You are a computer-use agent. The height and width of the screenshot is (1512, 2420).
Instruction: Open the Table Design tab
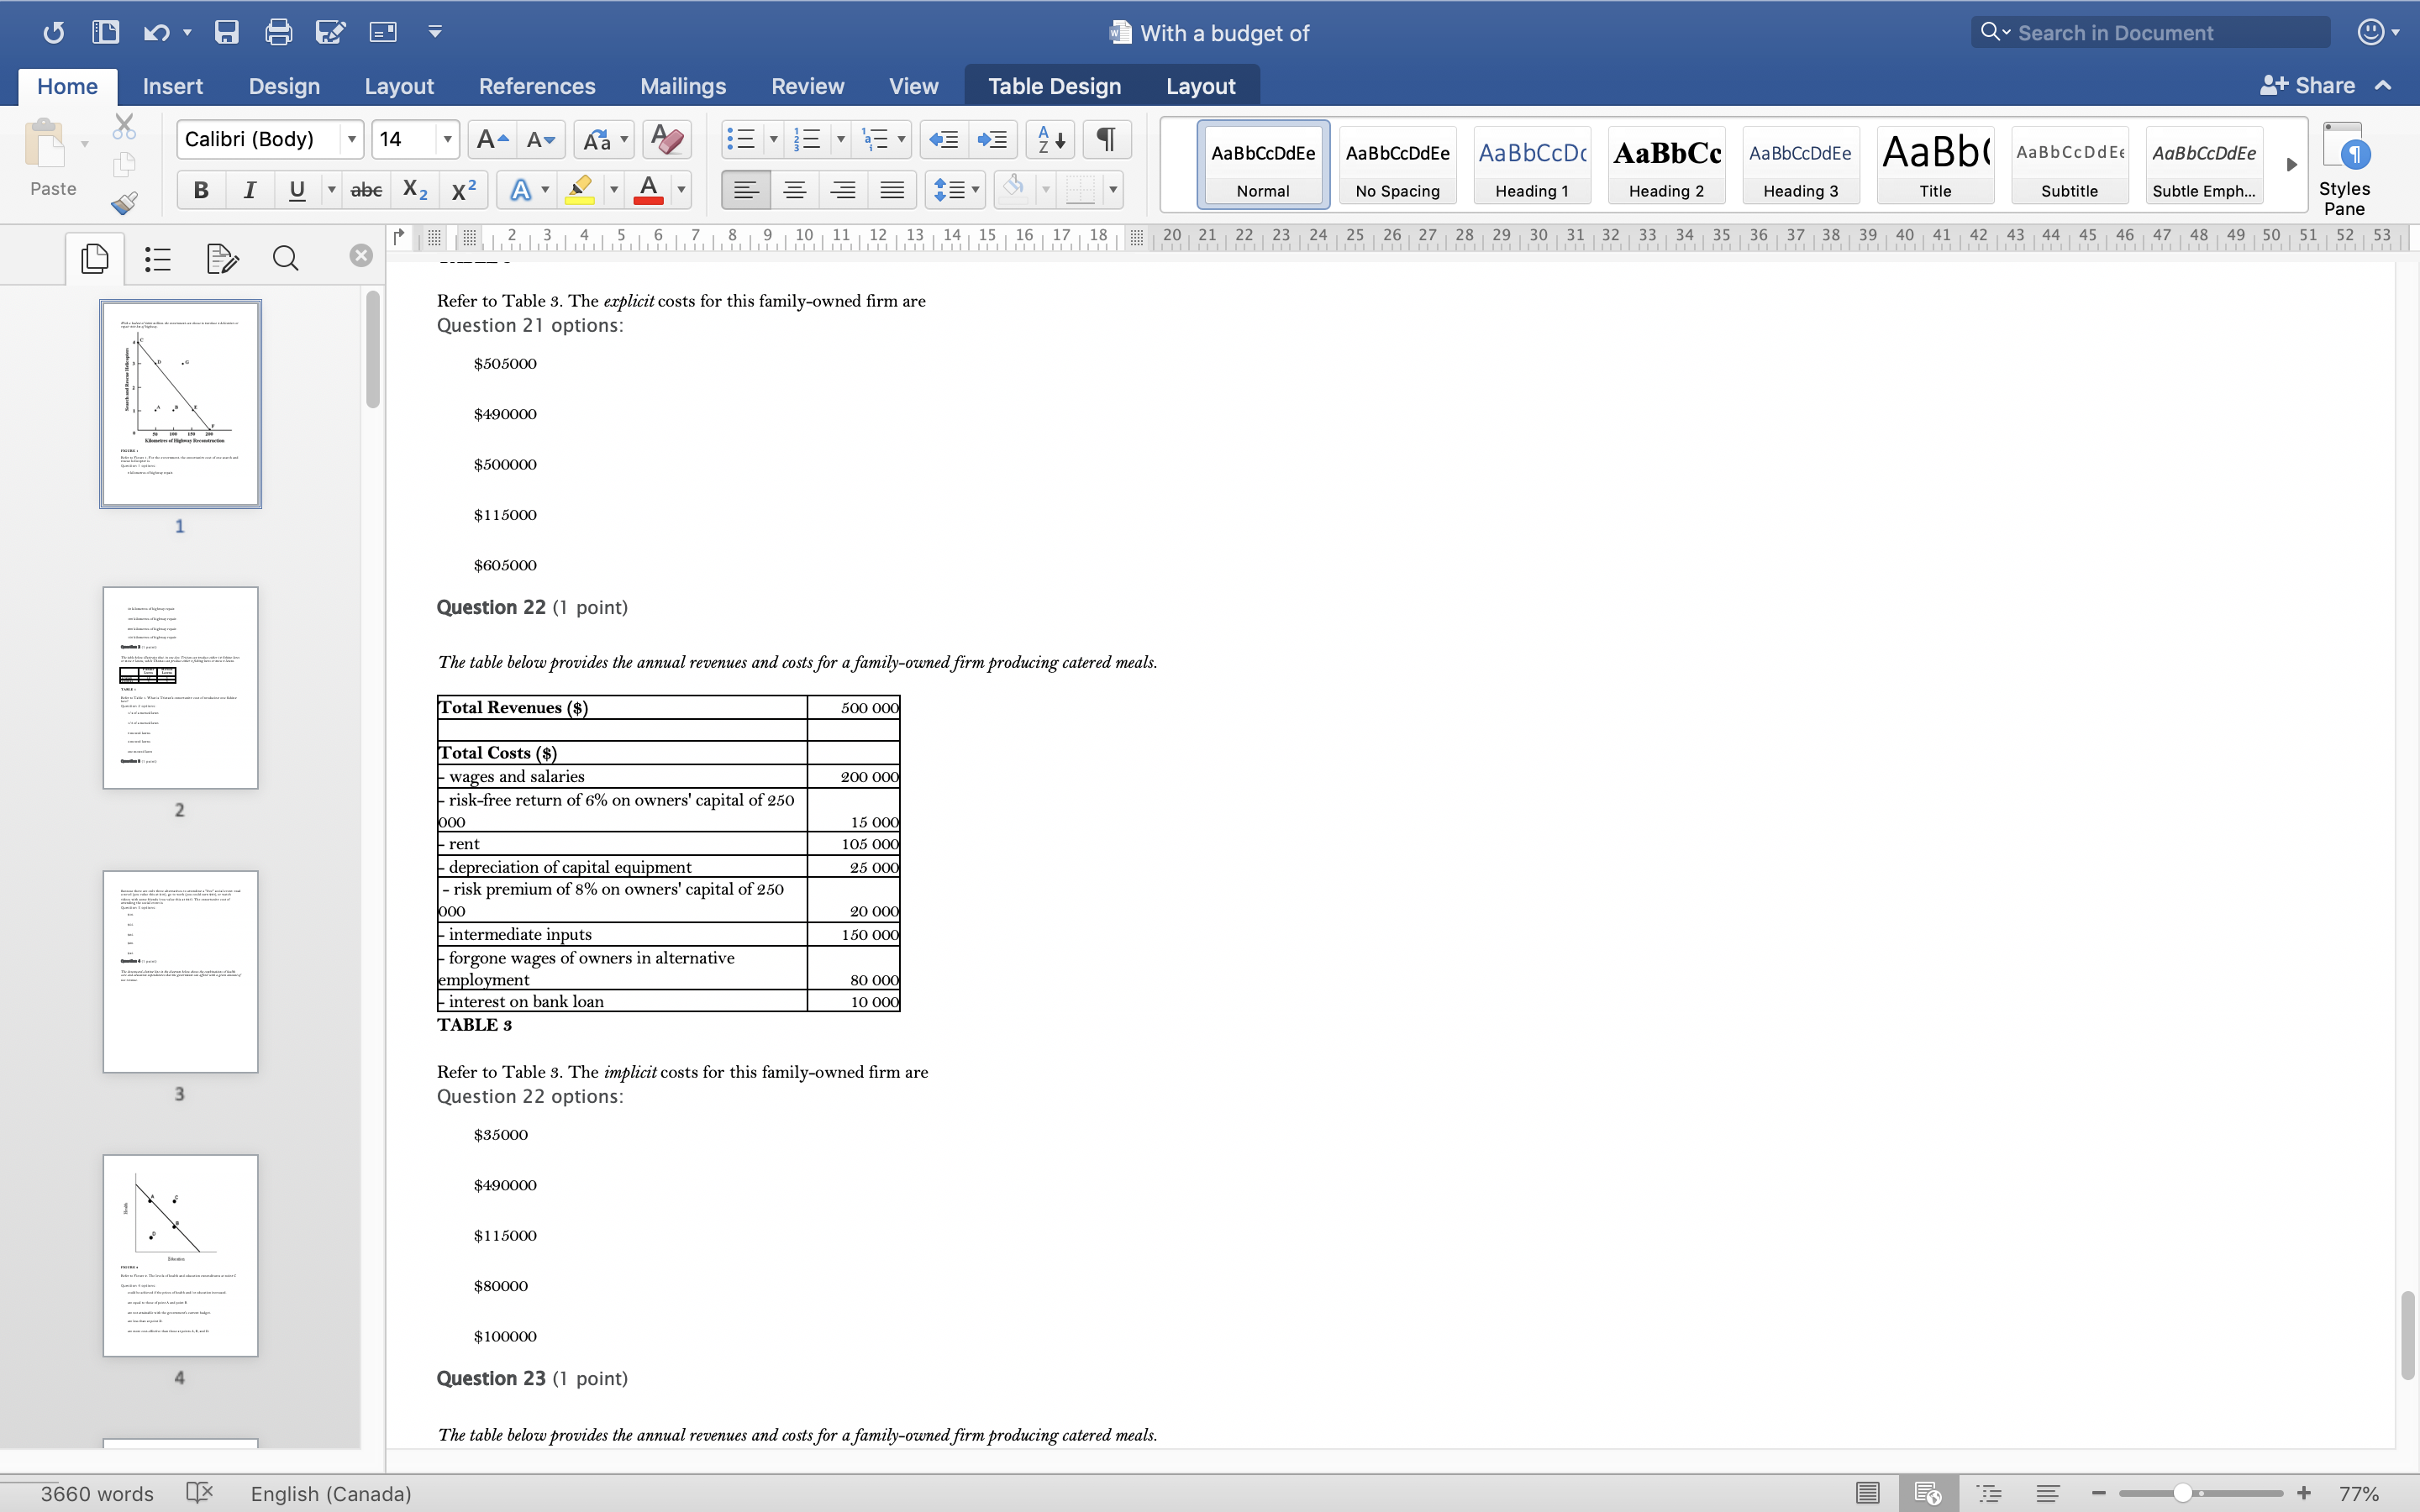pyautogui.click(x=1054, y=86)
